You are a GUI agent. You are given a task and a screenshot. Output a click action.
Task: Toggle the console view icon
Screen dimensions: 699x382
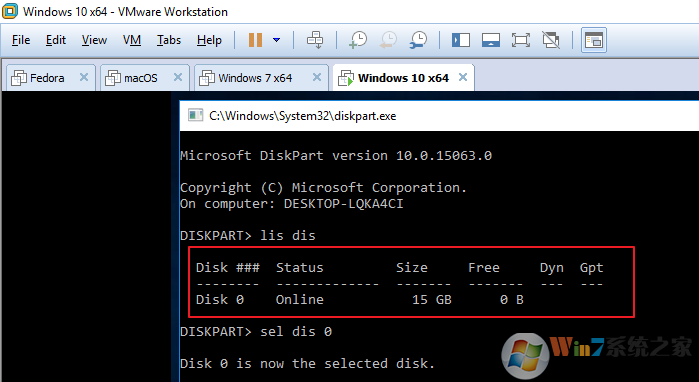coord(594,40)
